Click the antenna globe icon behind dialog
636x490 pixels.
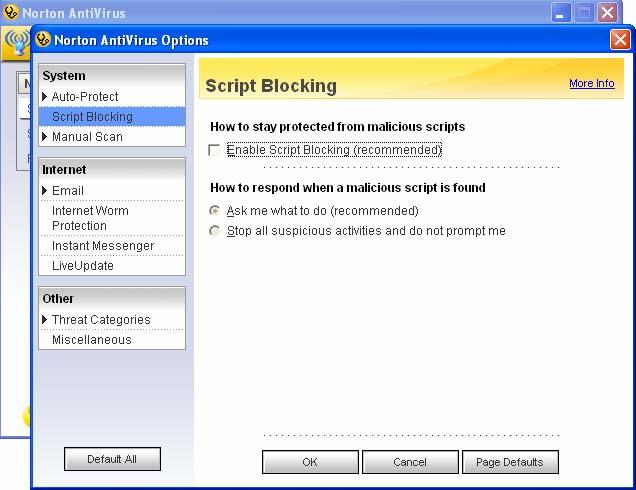pos(17,44)
